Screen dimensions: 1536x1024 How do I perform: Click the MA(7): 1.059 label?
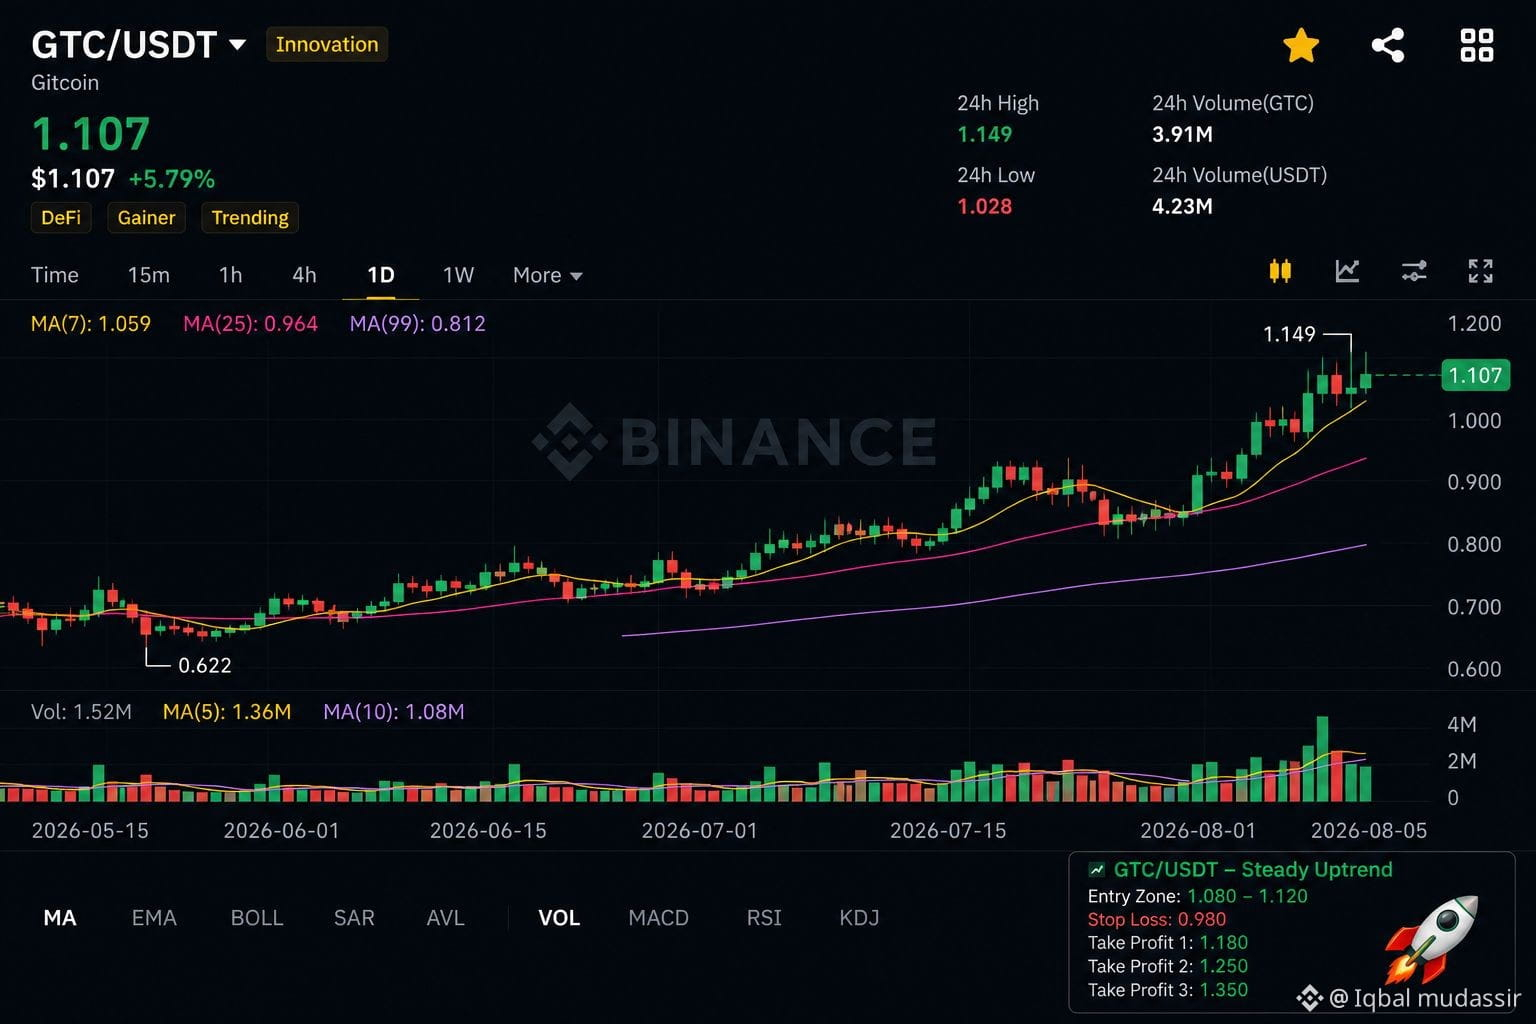tap(91, 324)
